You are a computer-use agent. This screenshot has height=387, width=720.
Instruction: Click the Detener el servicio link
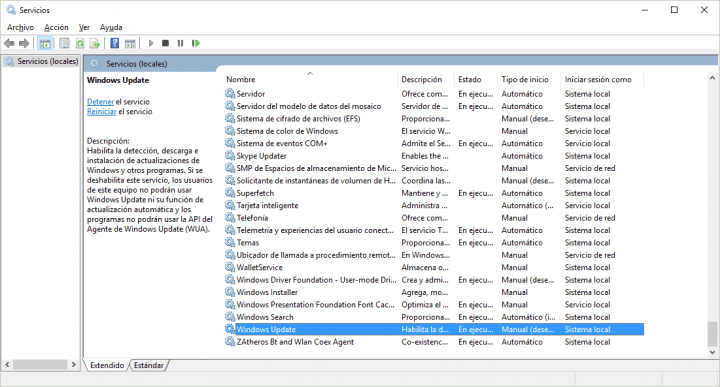100,101
